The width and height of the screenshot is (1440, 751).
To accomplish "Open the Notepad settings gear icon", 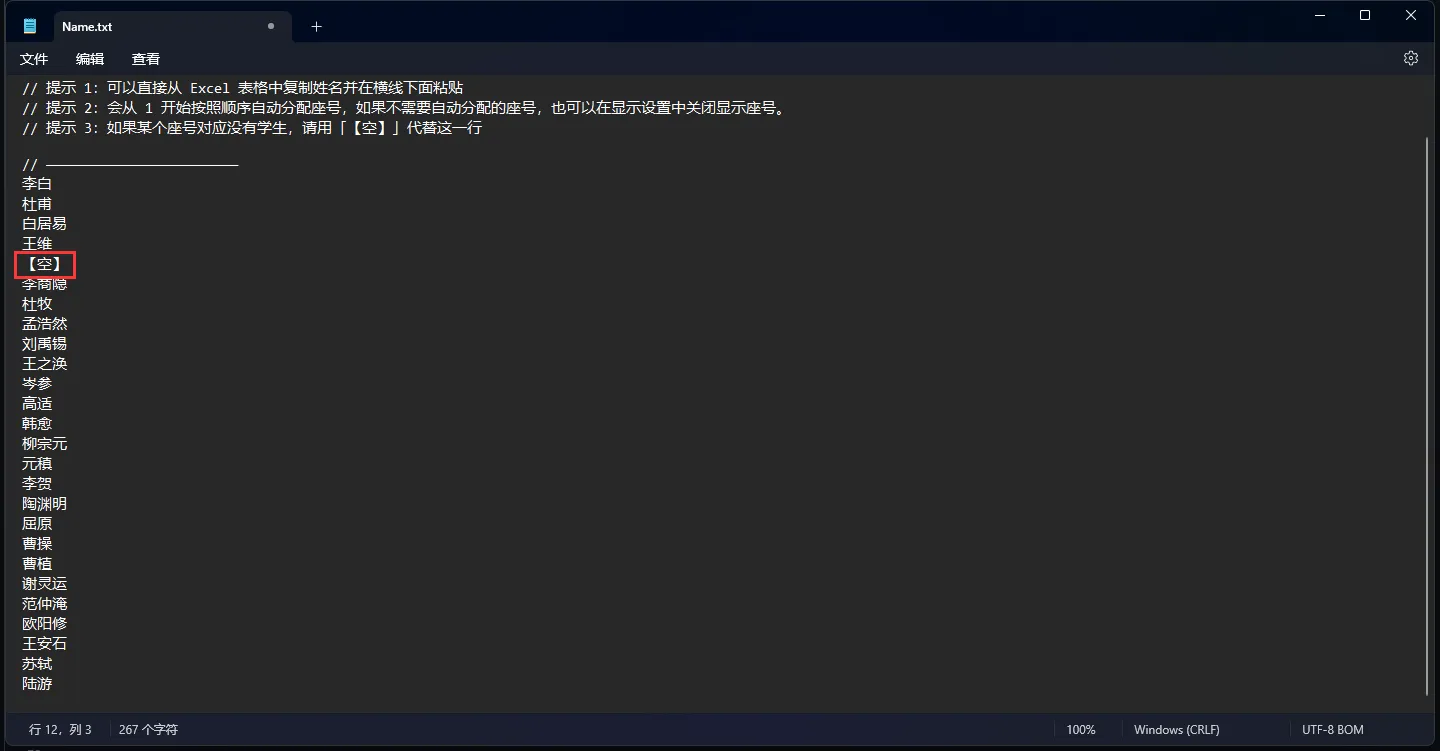I will [x=1410, y=58].
